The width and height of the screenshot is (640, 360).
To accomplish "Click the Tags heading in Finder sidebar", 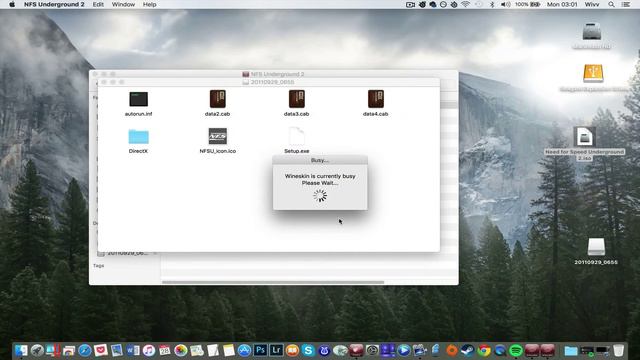I will (98, 266).
